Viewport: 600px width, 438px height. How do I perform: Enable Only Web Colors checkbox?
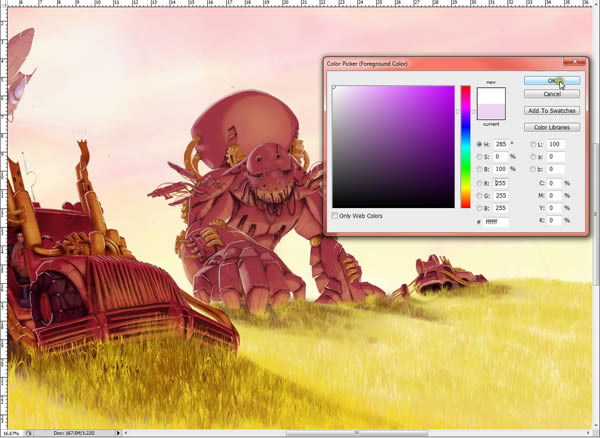point(335,216)
